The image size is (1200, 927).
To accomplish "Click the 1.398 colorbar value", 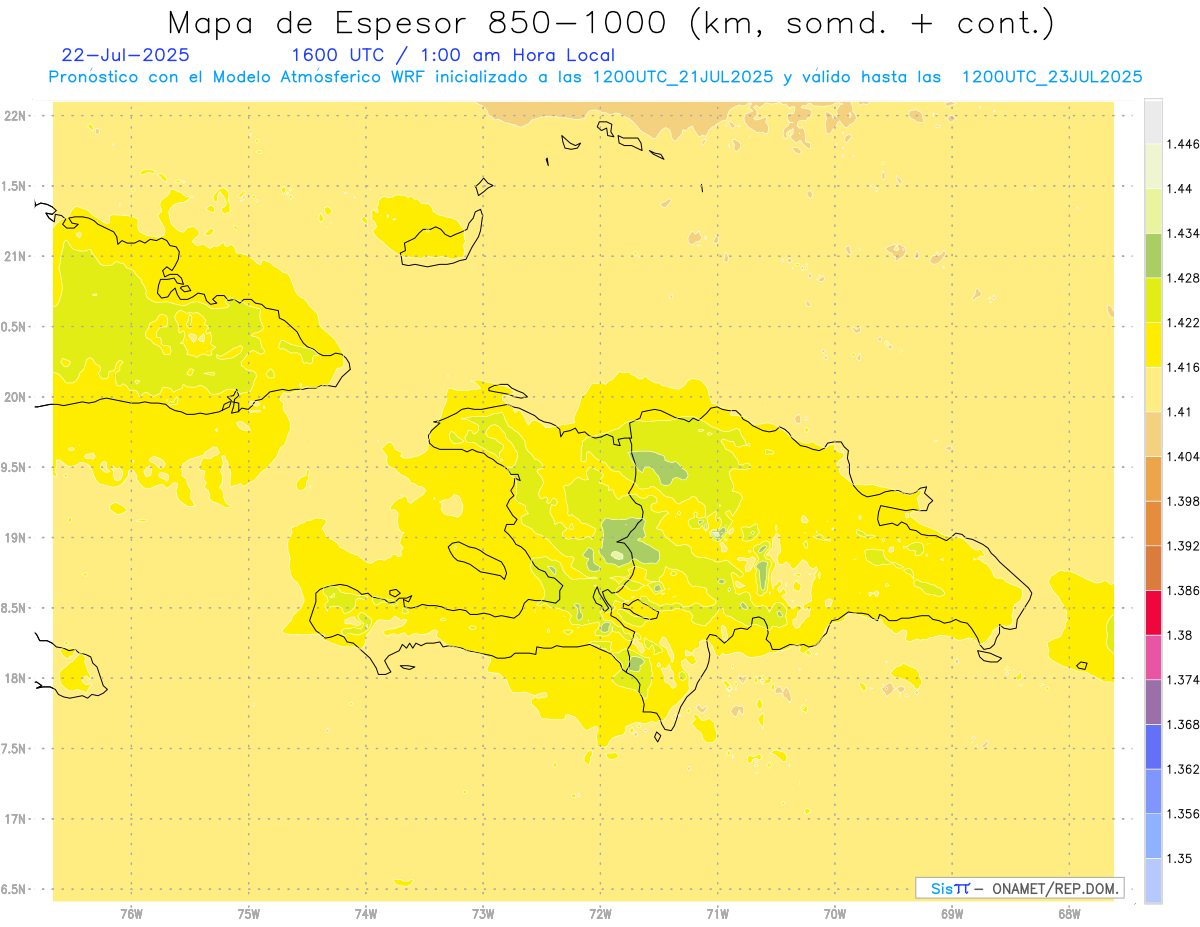I will coord(1184,501).
